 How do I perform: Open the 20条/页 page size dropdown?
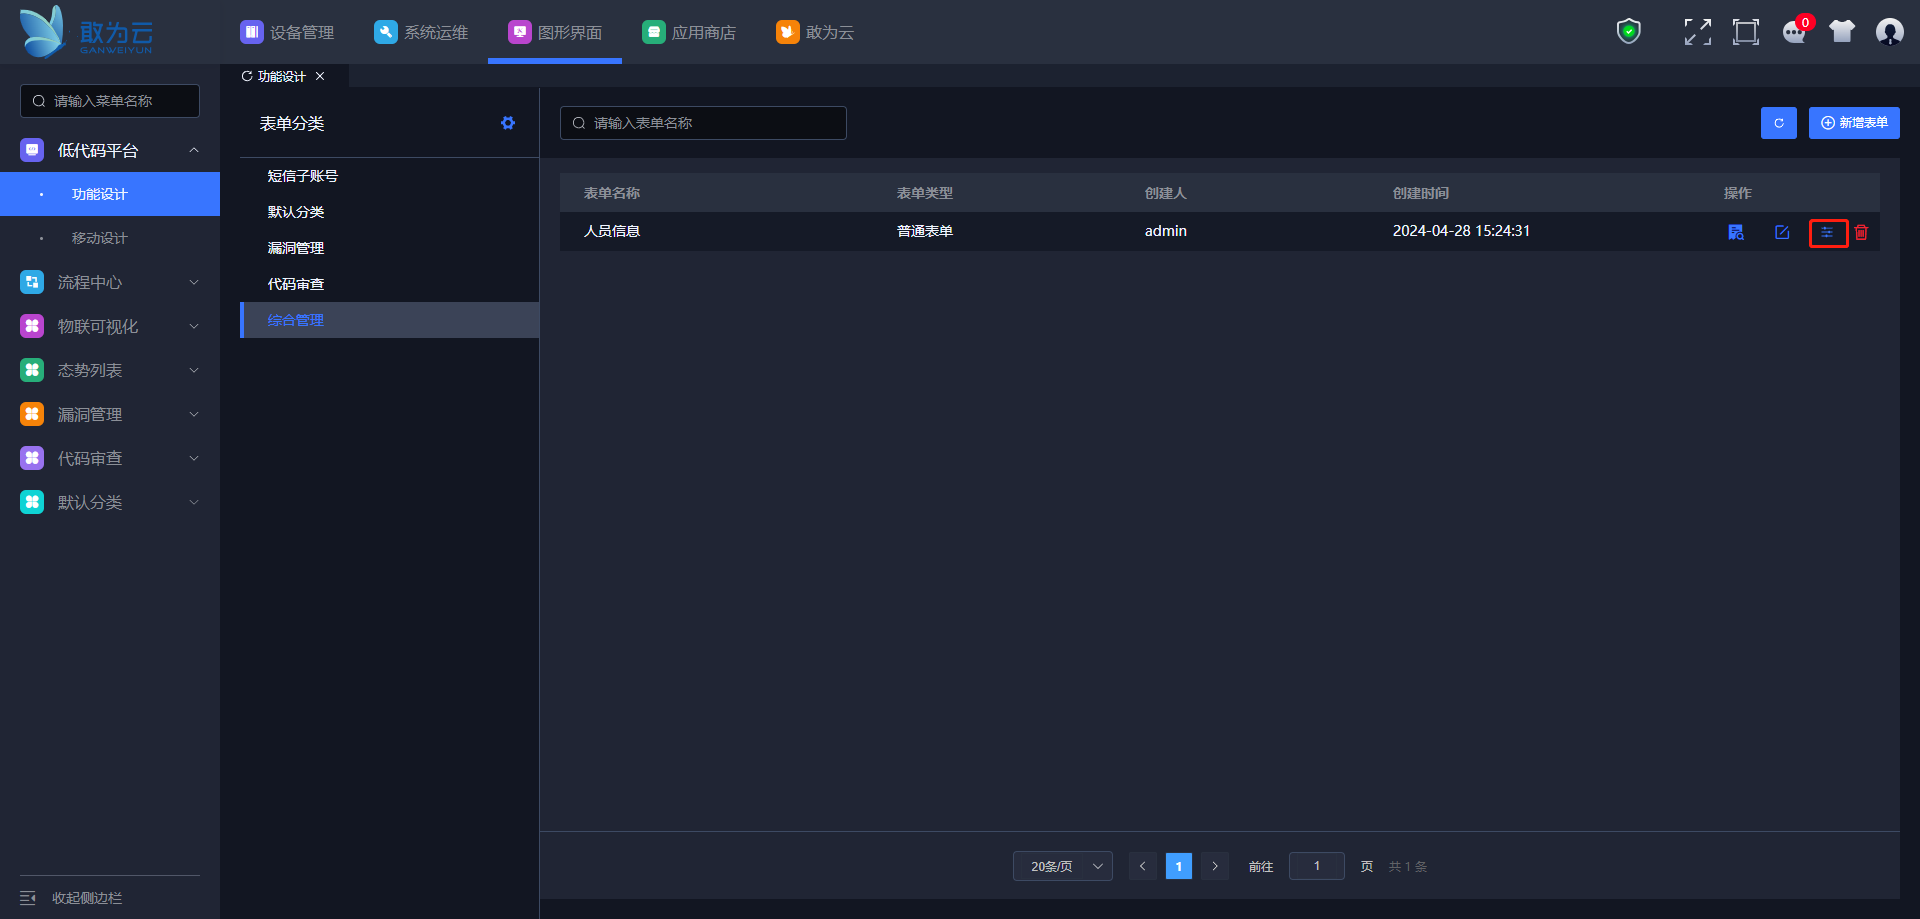tap(1062, 866)
